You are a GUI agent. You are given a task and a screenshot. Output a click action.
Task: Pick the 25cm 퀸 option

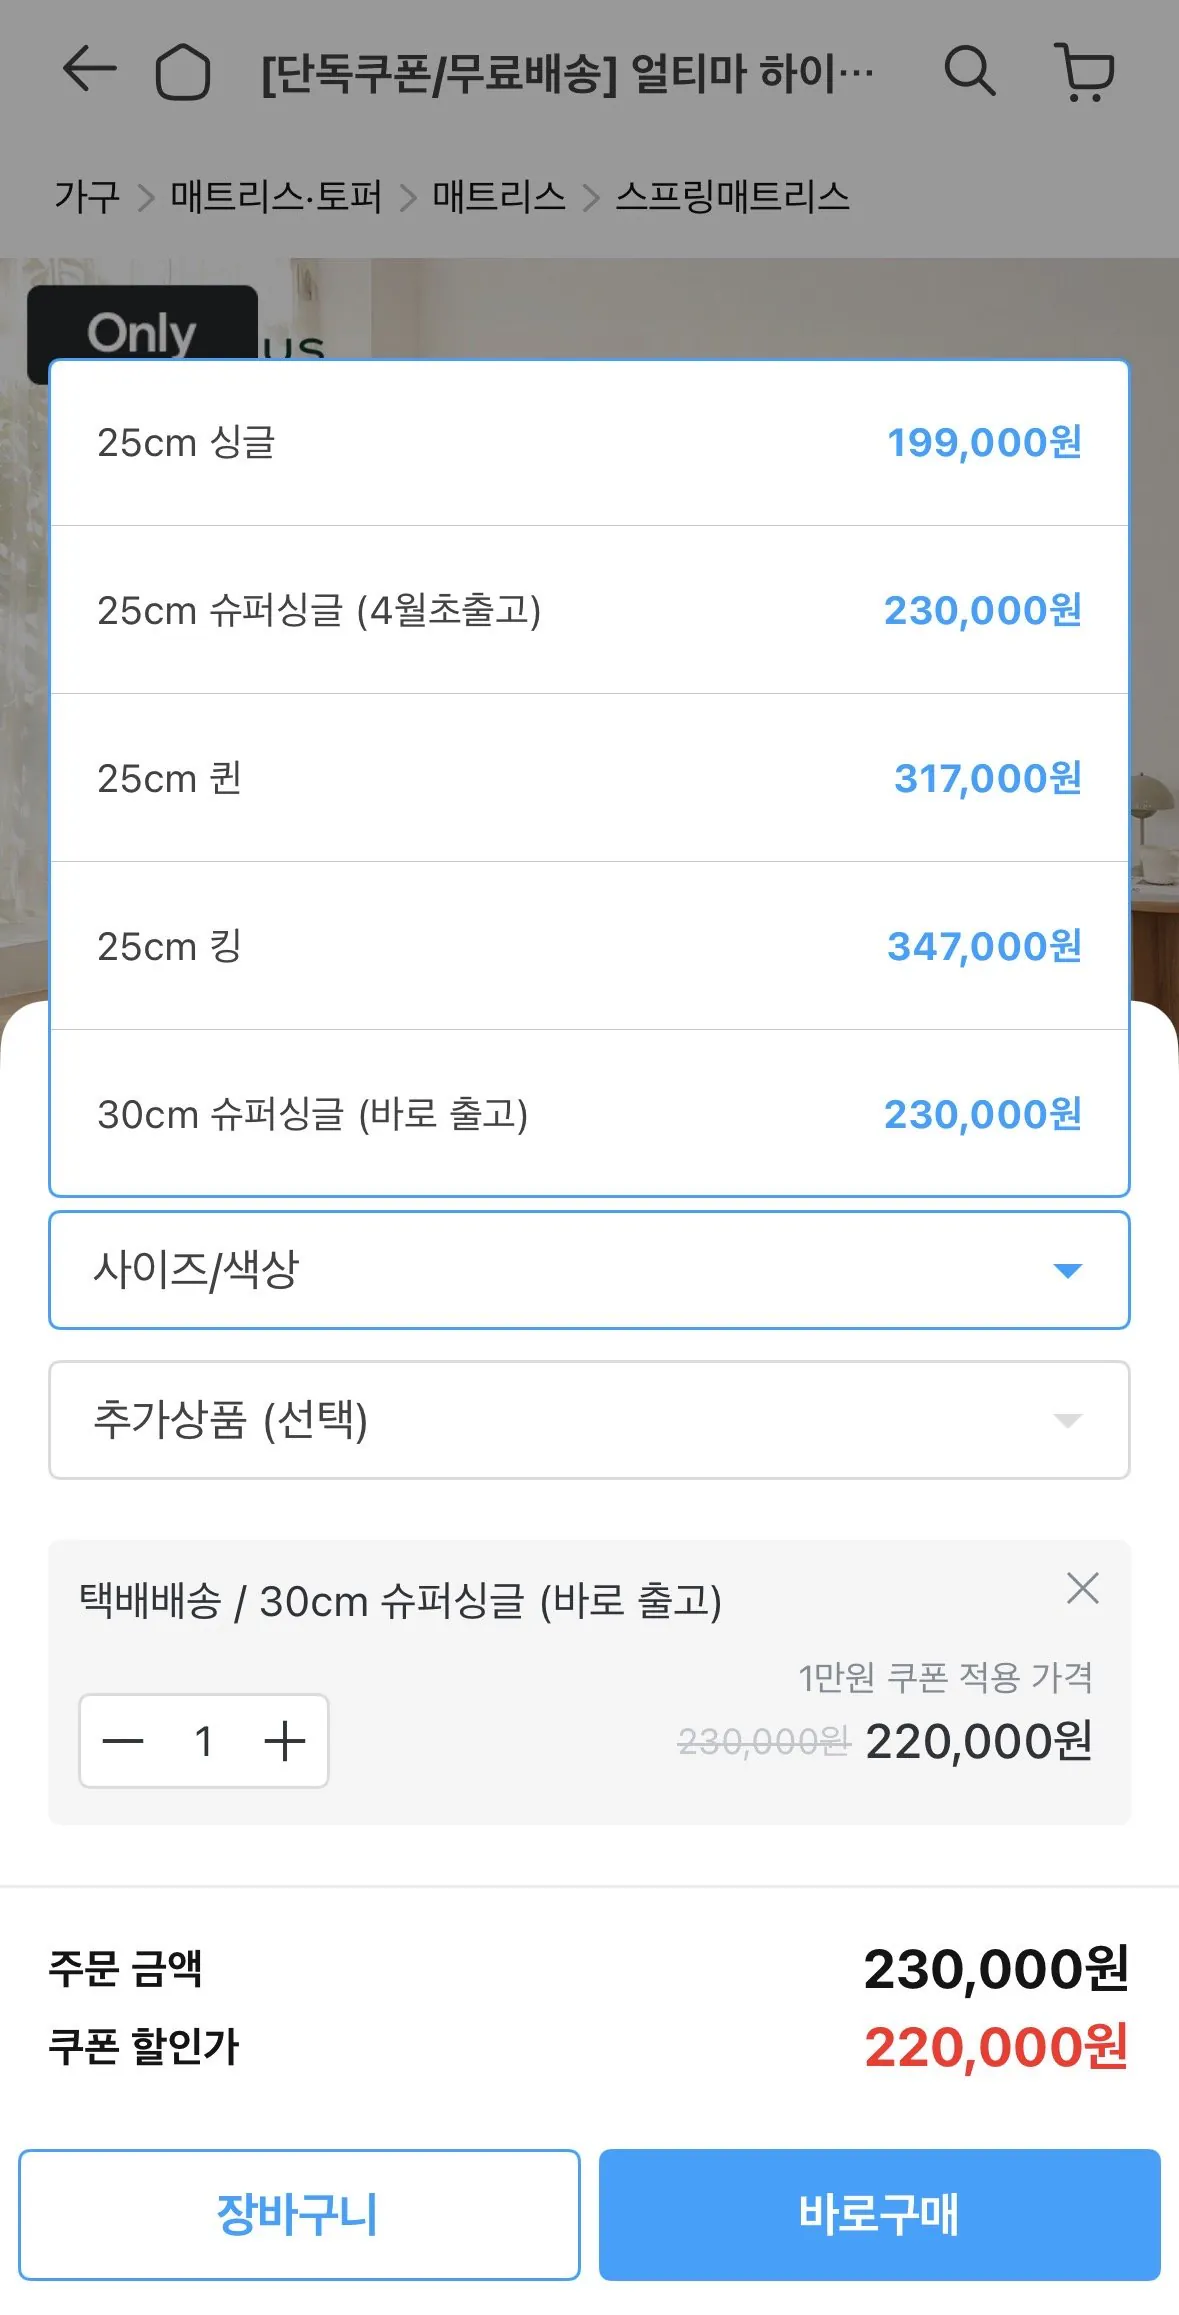(589, 778)
